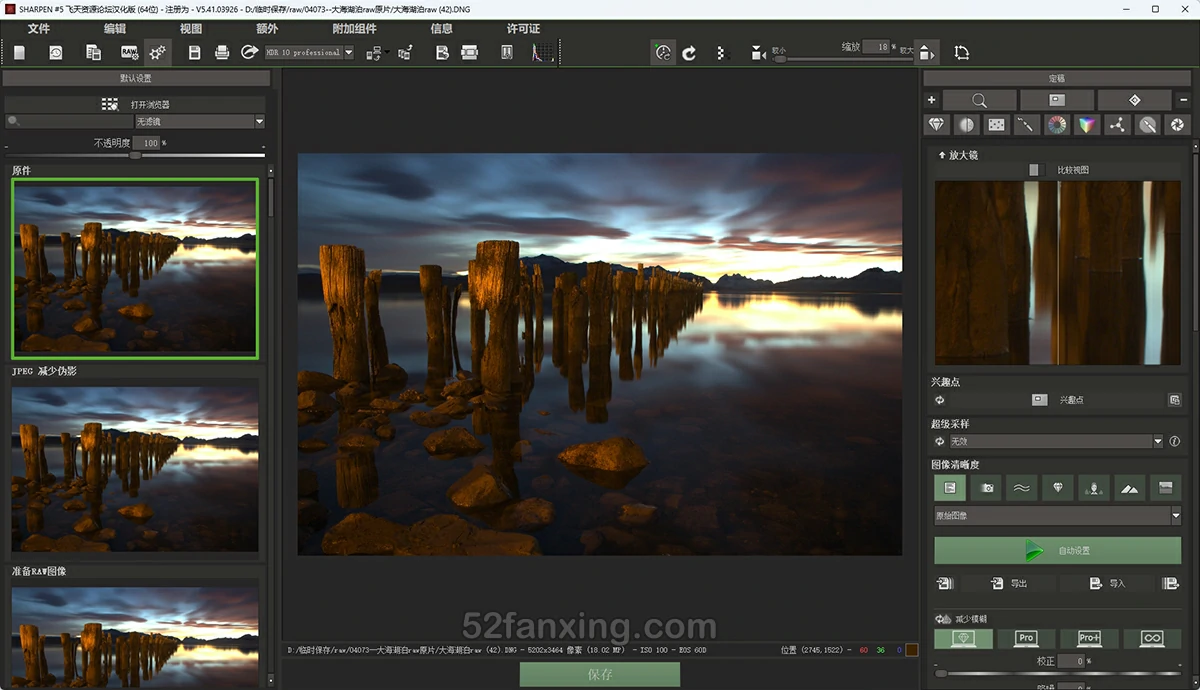Select the infinity blur reduction mode

[x=1152, y=638]
